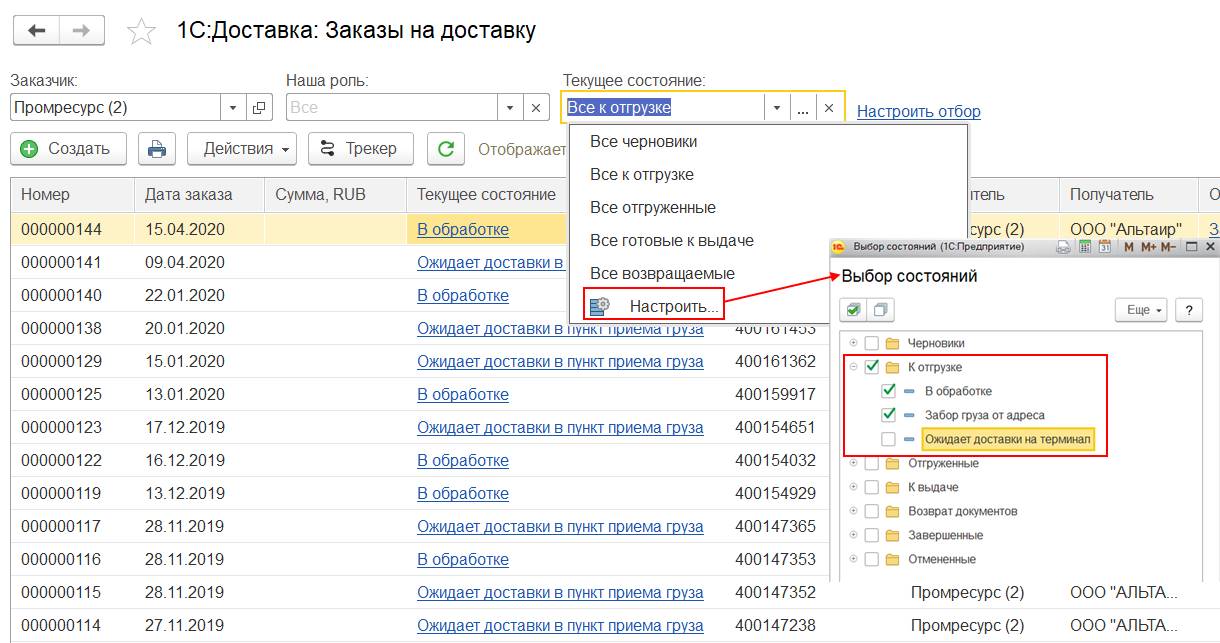The width and height of the screenshot is (1220, 643).
Task: Click the Черновики folder icon
Action: tap(893, 343)
